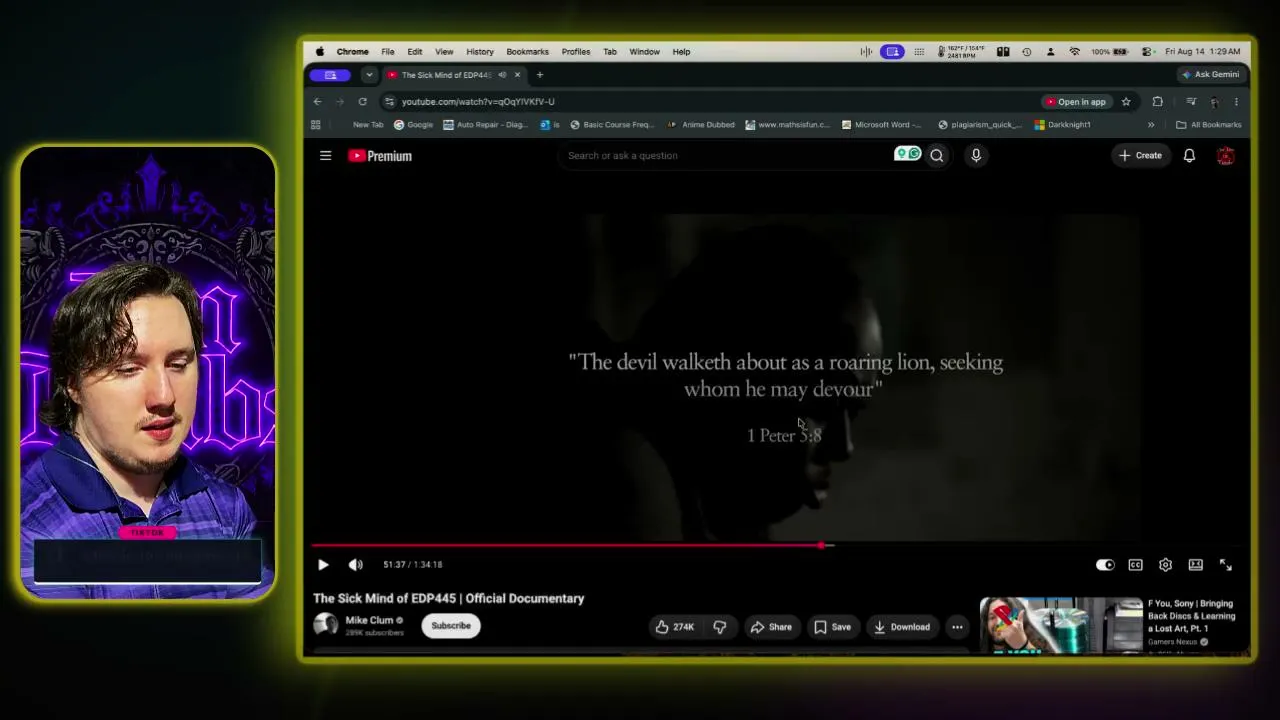Screen dimensions: 1280x720
Task: Click the green extension icon in the search box
Action: [x=907, y=154]
